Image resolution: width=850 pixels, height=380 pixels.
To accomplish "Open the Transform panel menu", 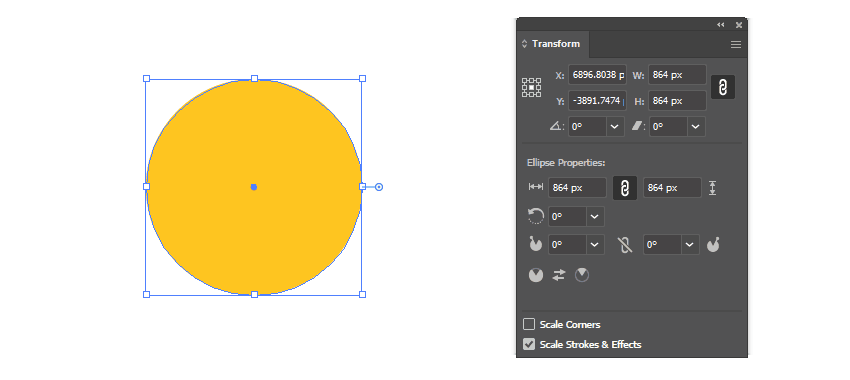I will (x=736, y=44).
